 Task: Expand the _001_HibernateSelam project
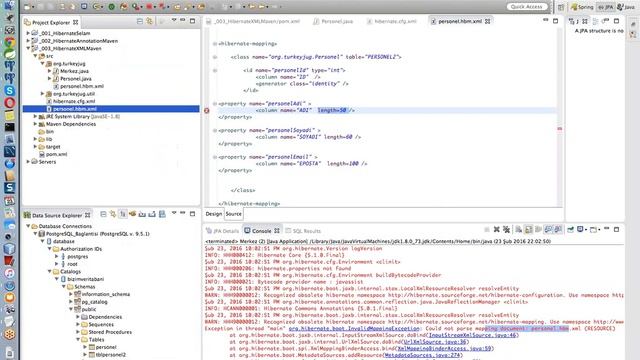tap(28, 33)
